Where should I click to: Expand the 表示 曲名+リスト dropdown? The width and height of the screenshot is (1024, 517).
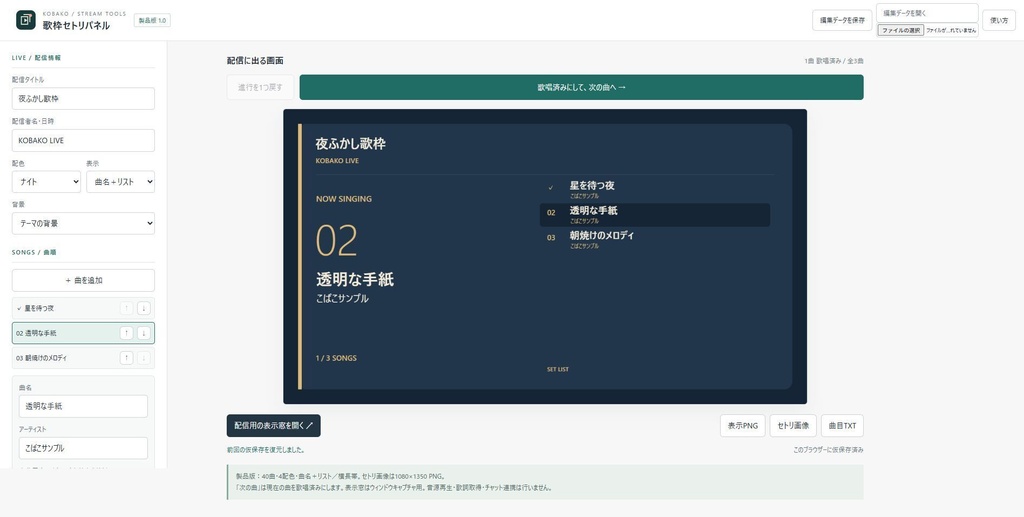pos(120,182)
